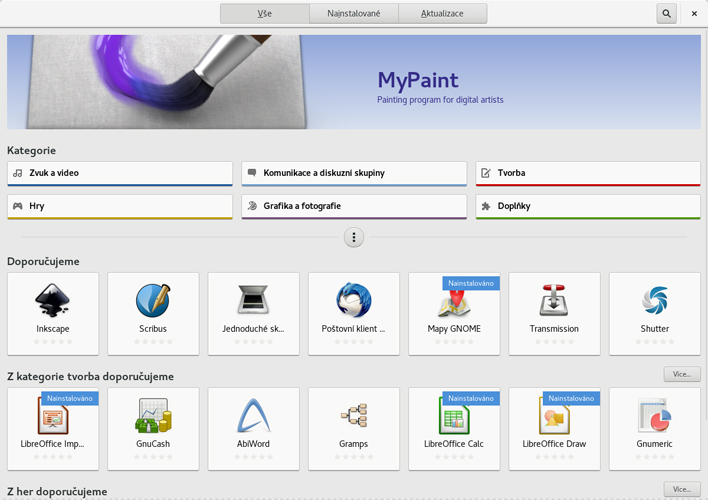The height and width of the screenshot is (500, 708).
Task: Open the Hry category
Action: pos(120,207)
